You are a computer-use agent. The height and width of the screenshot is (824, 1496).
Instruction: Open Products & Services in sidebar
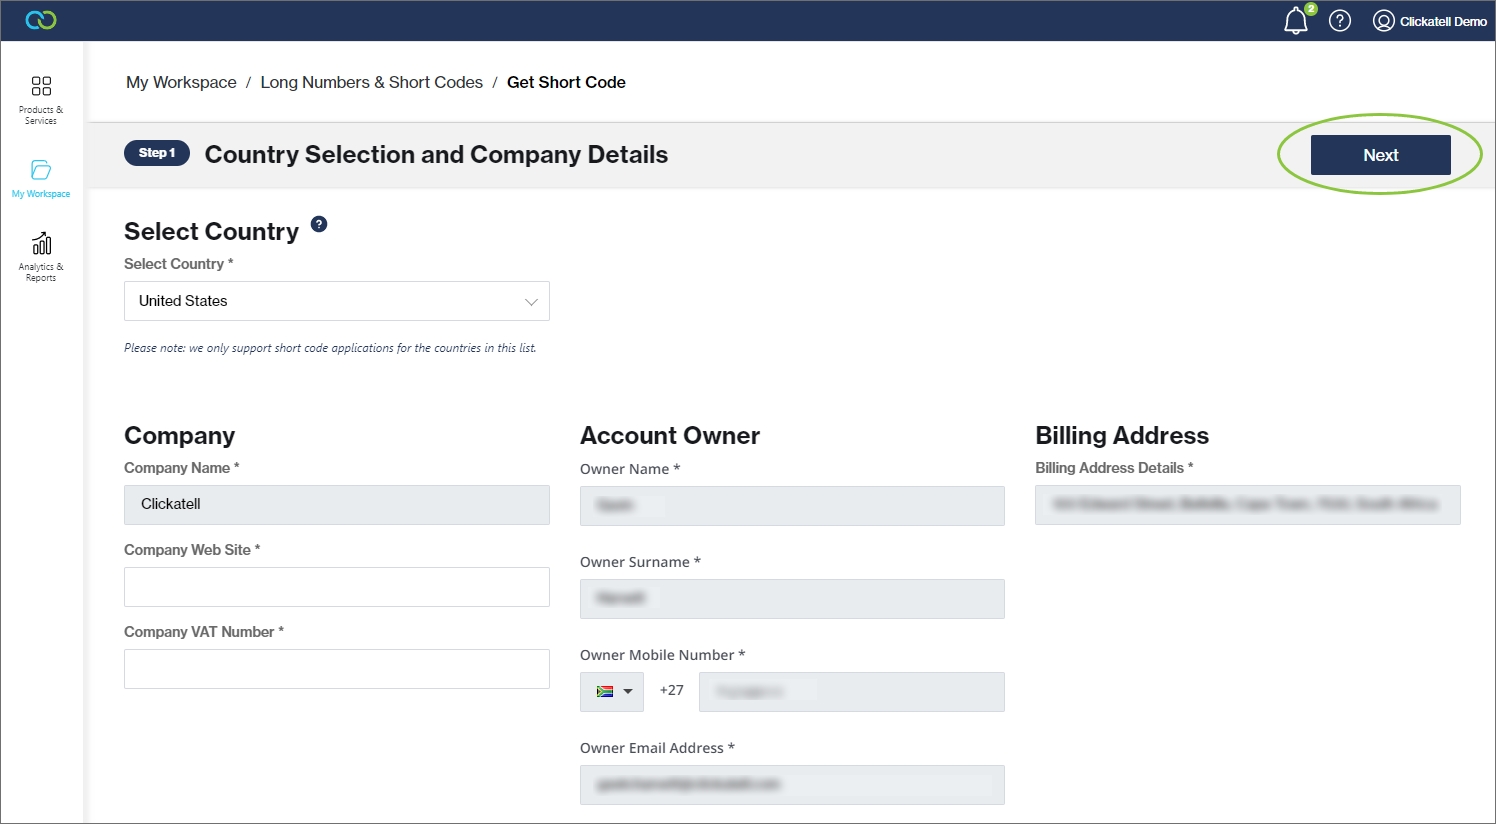41,99
